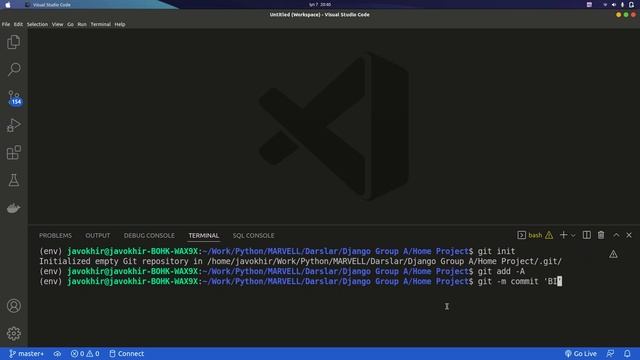
Task: Maximize panel with up chevron
Action: (x=616, y=235)
